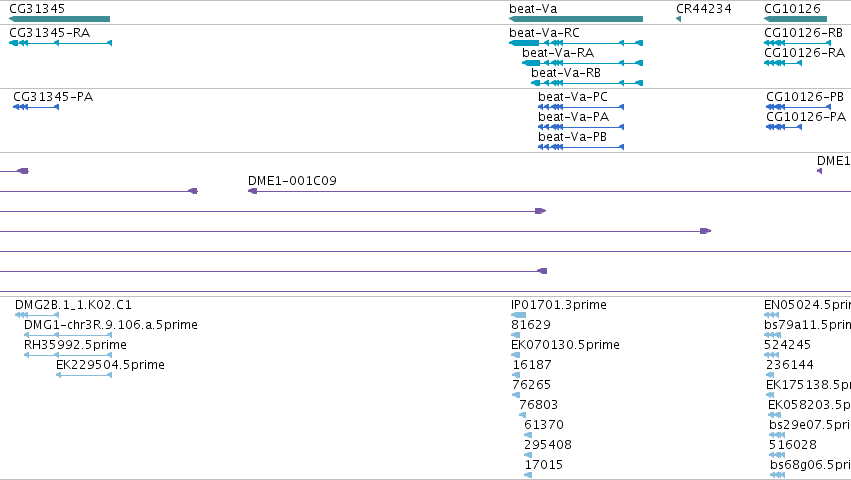Select the IP01701.3prime EST glyph
Viewport: 851px width, 480px height.
point(518,315)
